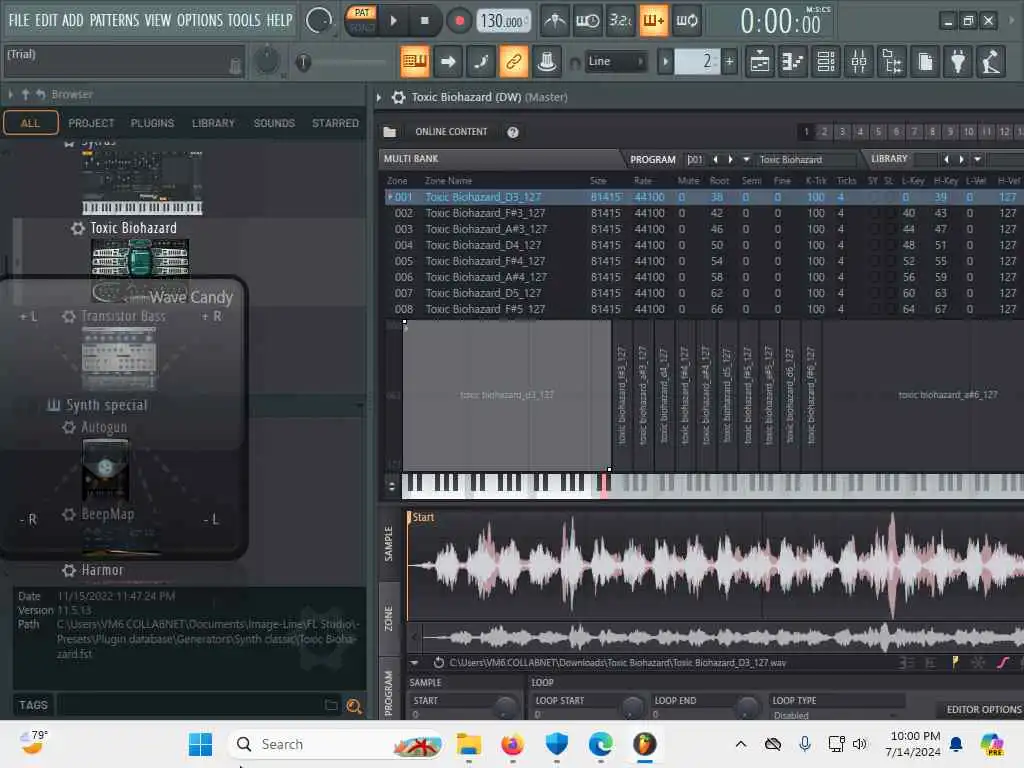This screenshot has height=768, width=1024.
Task: Open the PATTERNS menu
Action: (114, 20)
